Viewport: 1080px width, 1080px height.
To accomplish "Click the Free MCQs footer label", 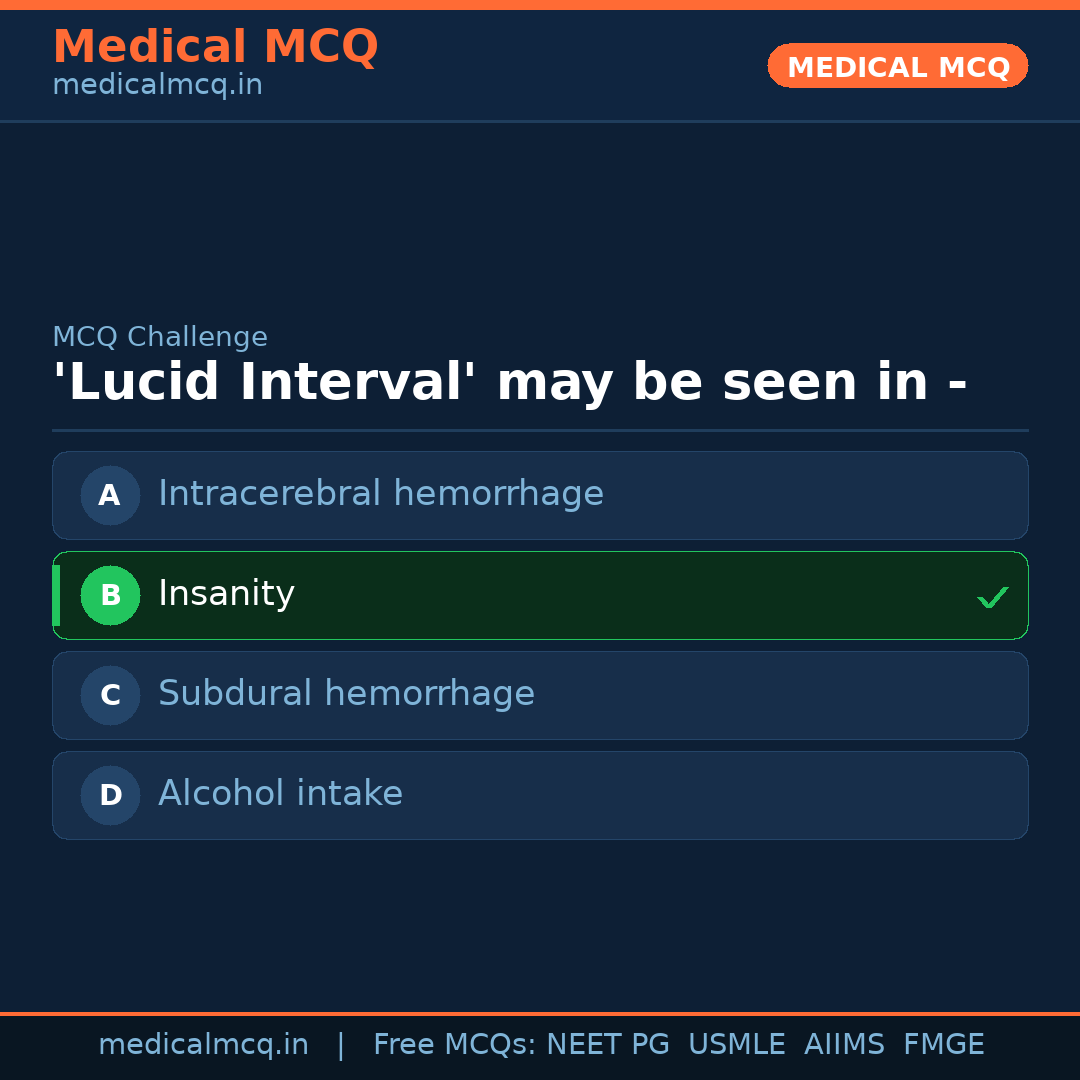I will pos(454,1045).
